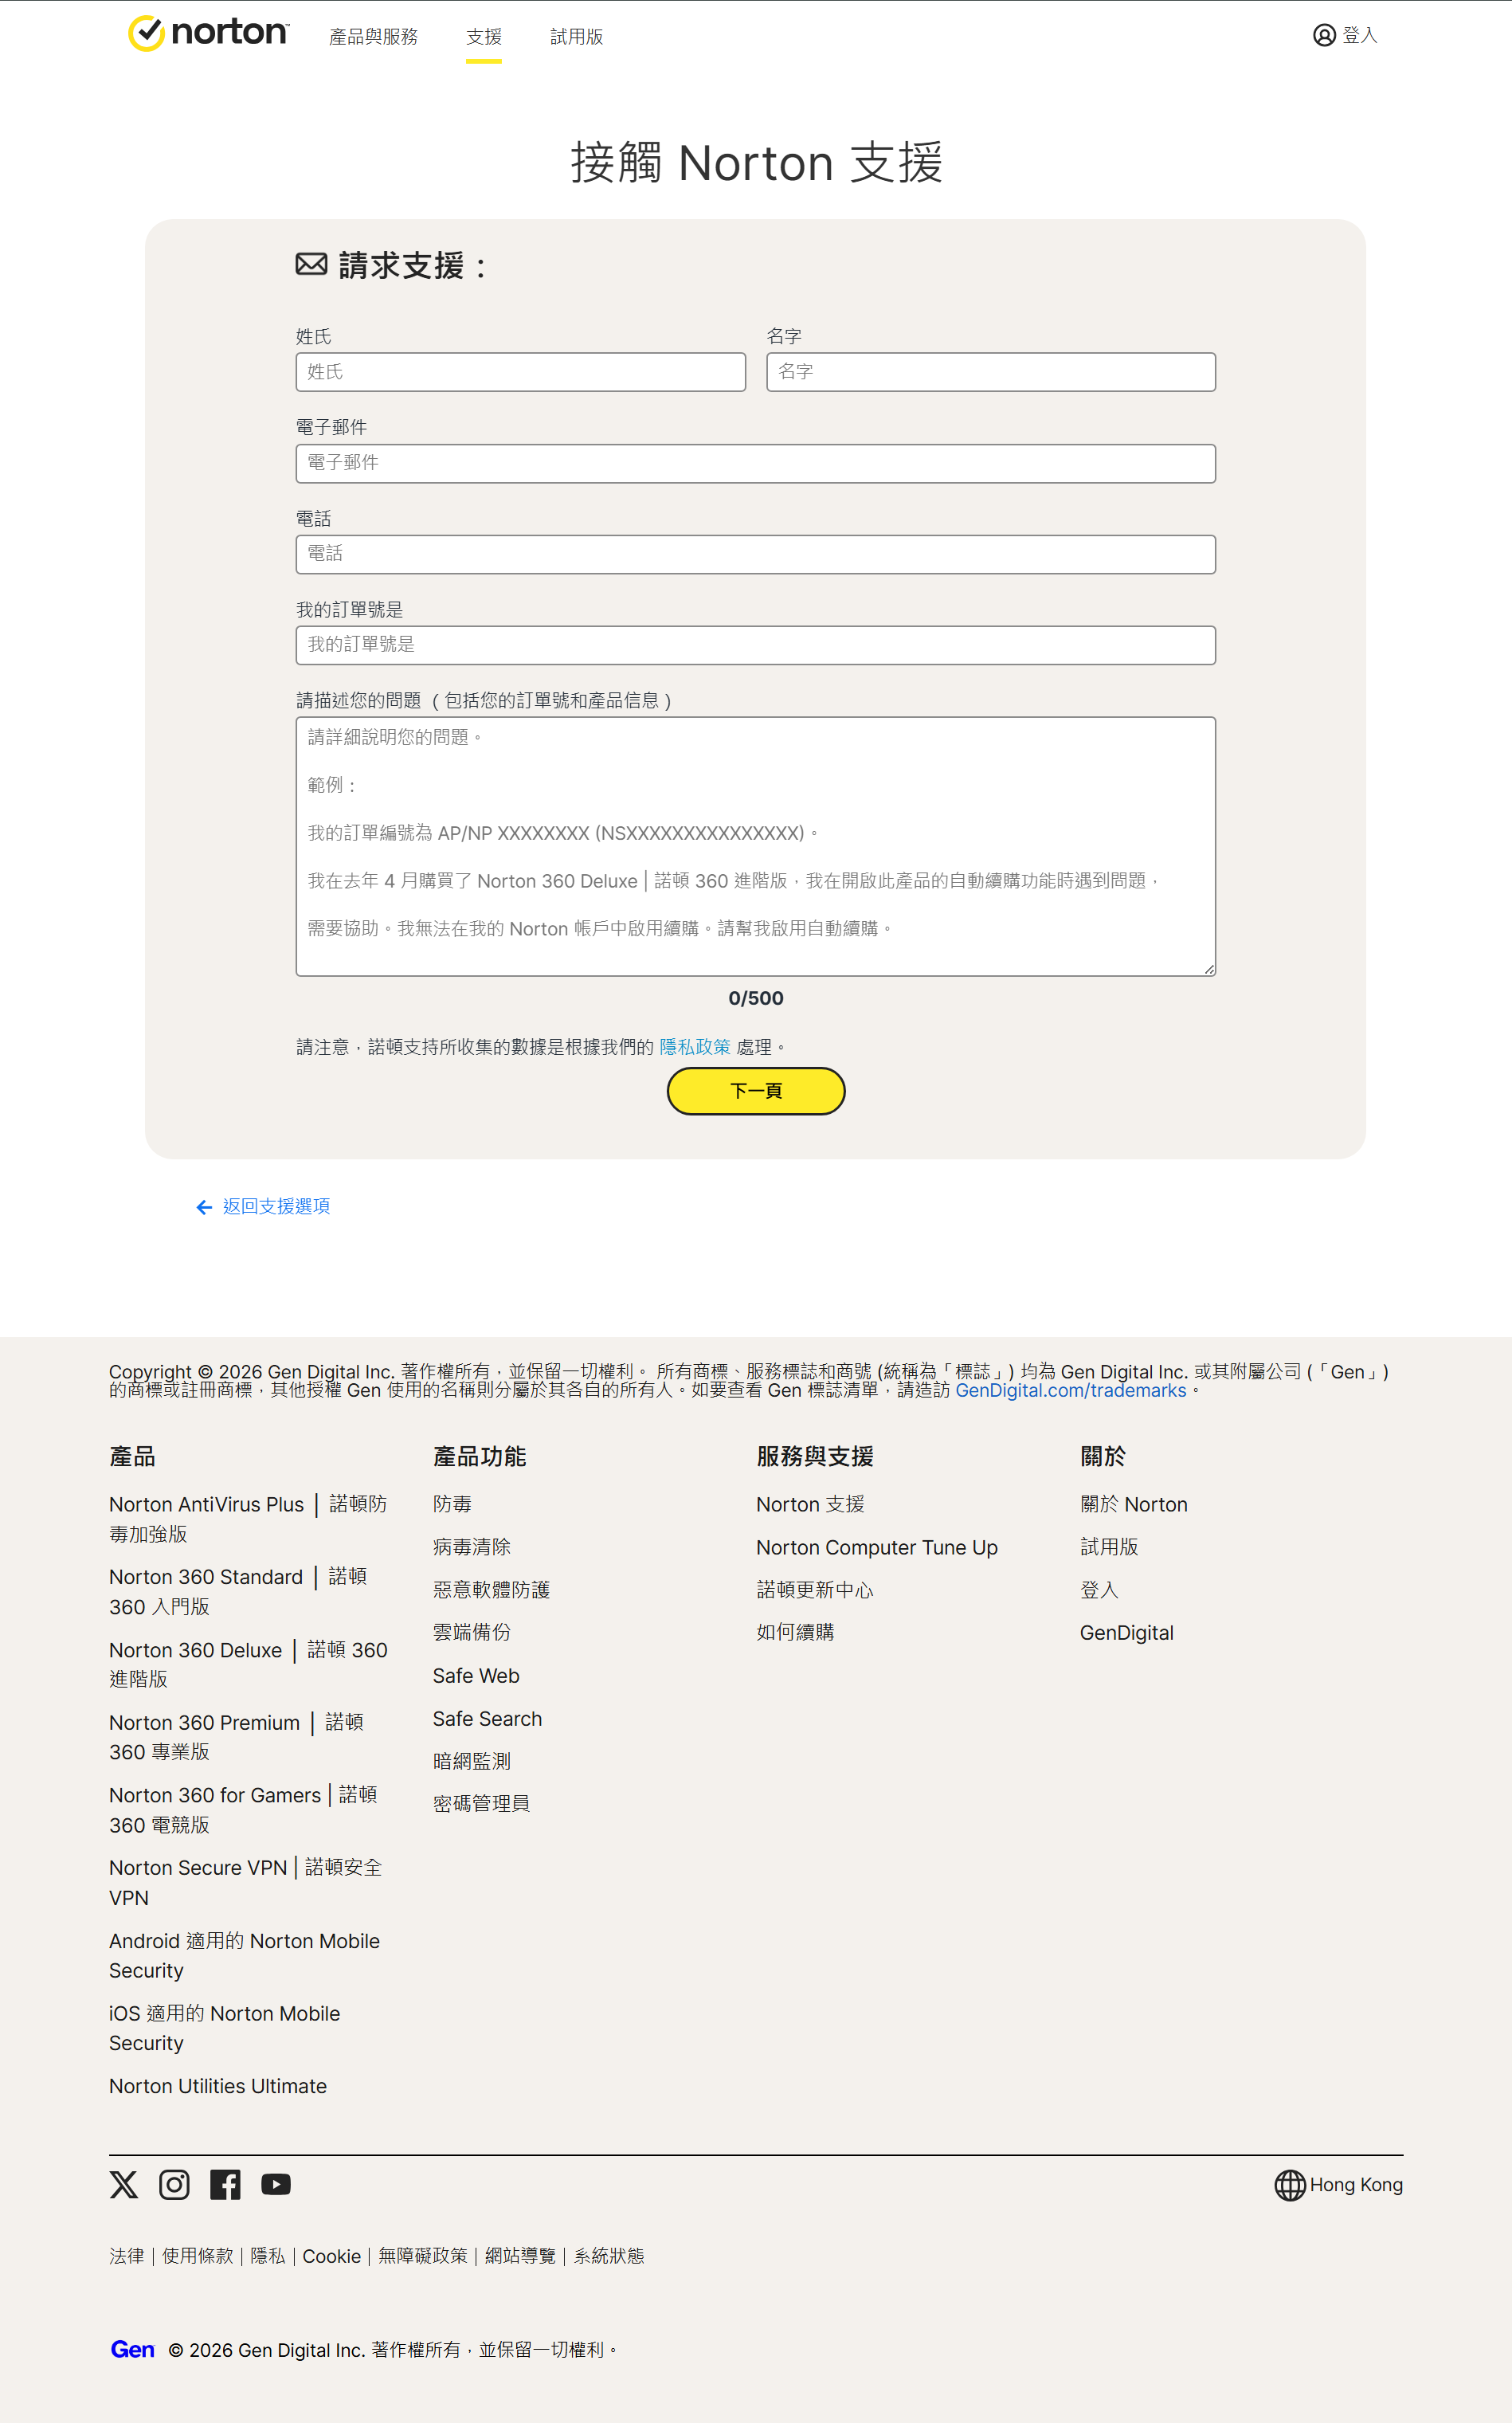Select the 支援 navigation tab

484,37
